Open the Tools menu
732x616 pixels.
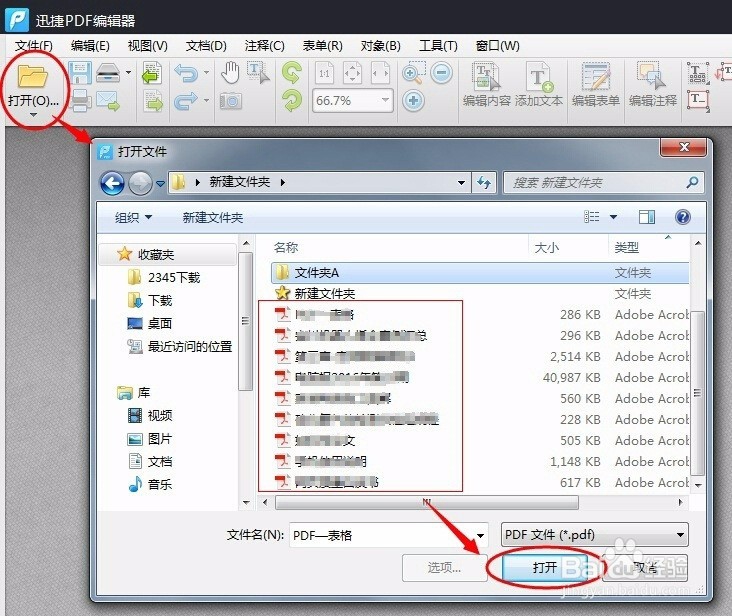click(x=438, y=46)
